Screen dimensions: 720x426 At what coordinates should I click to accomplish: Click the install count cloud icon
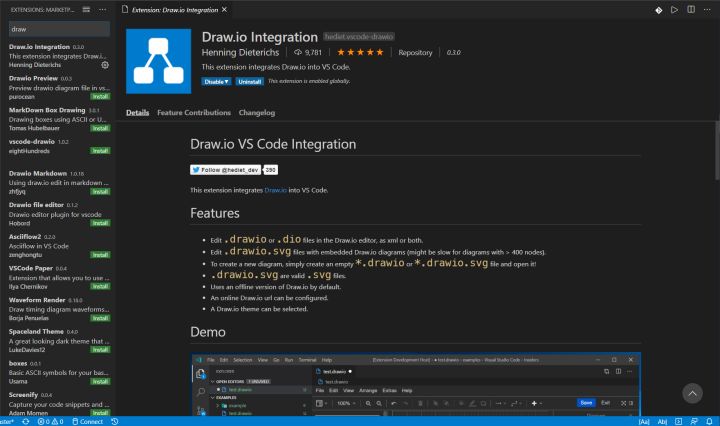[x=298, y=52]
